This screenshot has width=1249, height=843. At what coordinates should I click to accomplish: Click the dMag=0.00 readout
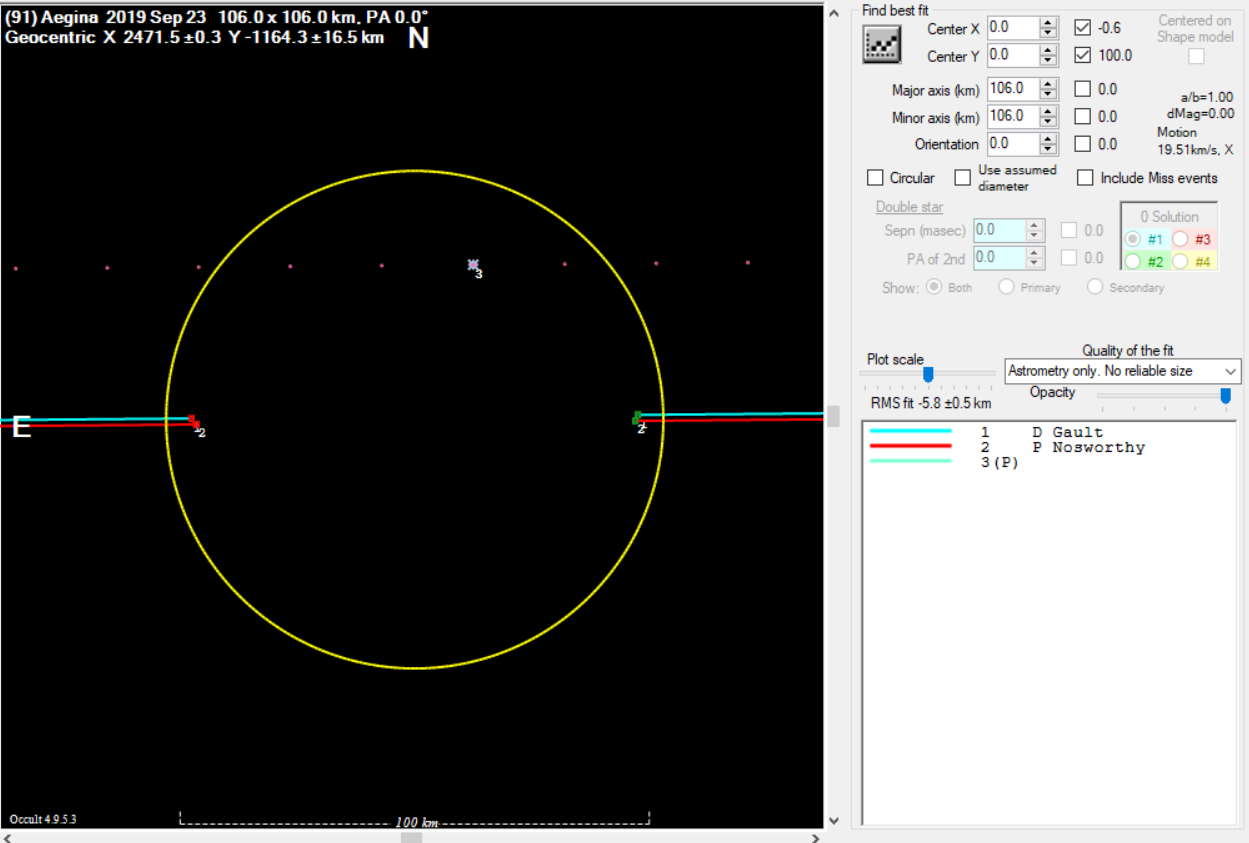click(x=1200, y=114)
